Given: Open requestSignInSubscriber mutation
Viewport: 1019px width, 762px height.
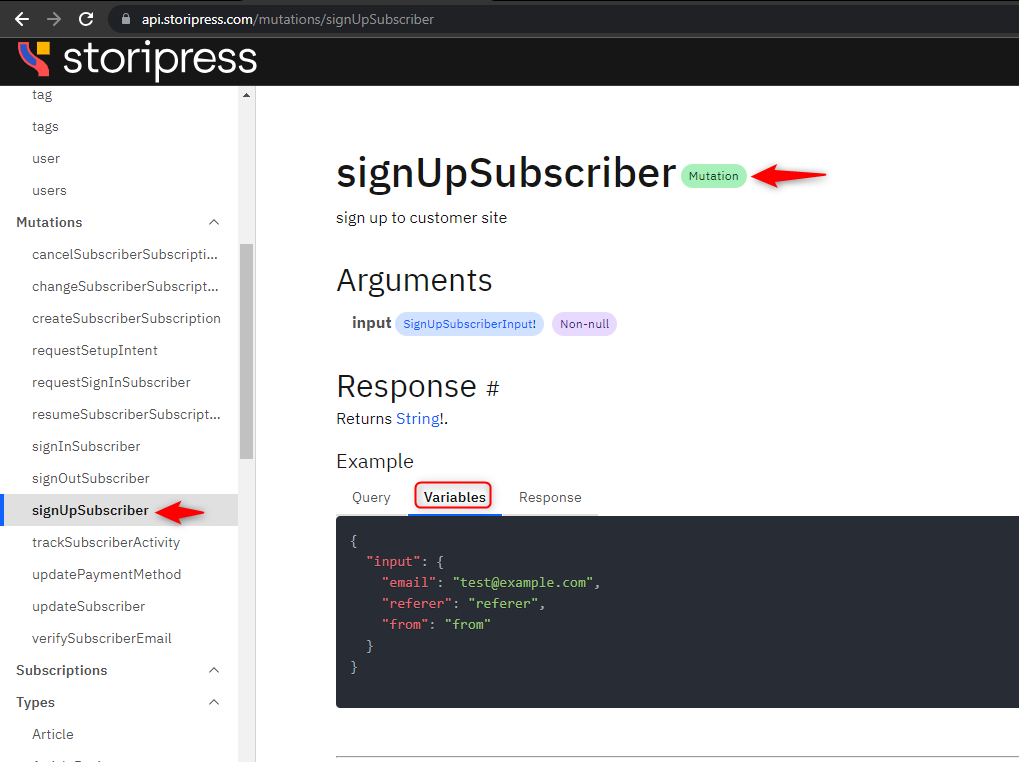Looking at the screenshot, I should pos(111,382).
